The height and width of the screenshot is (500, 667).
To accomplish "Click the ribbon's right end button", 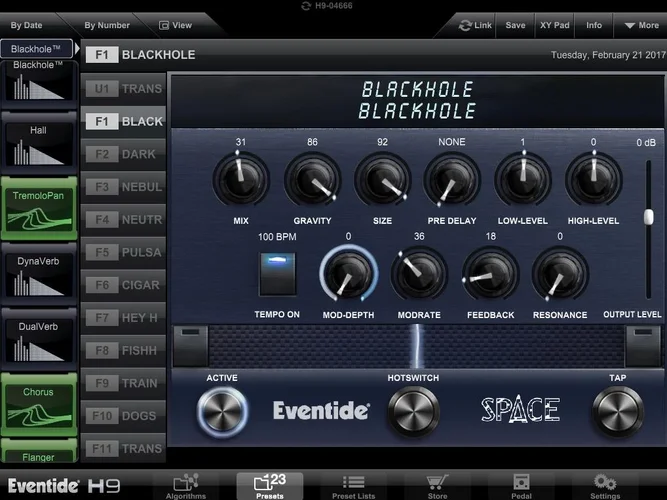I will (643, 346).
